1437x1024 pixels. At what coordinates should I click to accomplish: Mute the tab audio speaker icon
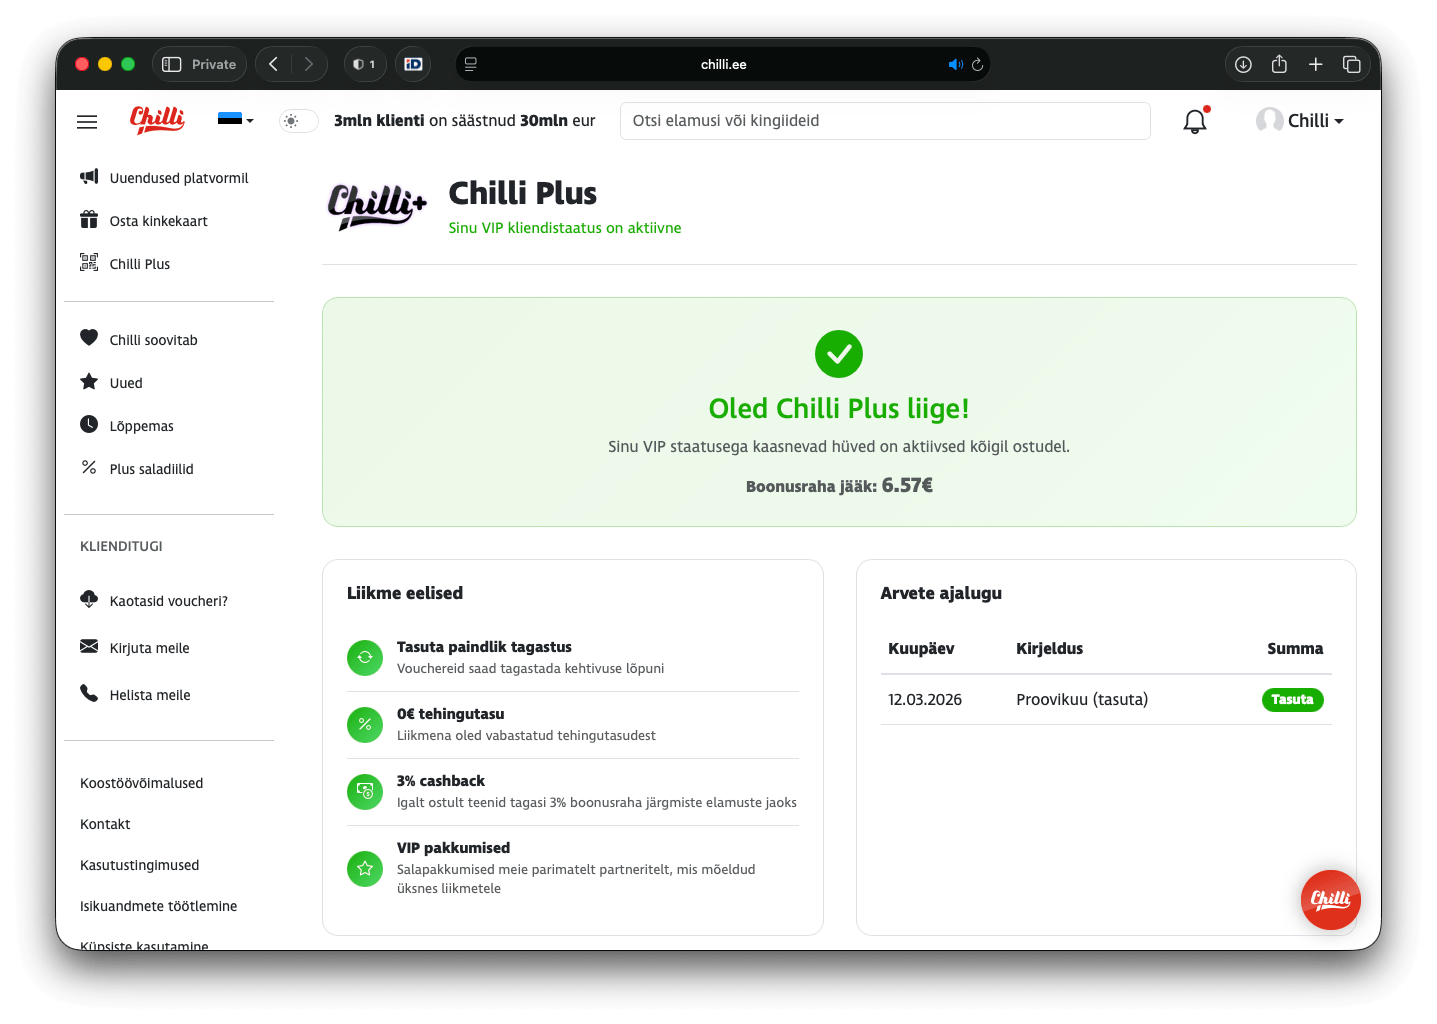pyautogui.click(x=955, y=64)
